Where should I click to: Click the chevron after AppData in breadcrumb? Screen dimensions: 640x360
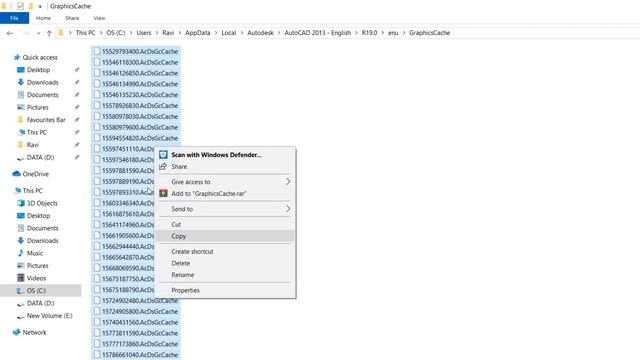point(216,33)
